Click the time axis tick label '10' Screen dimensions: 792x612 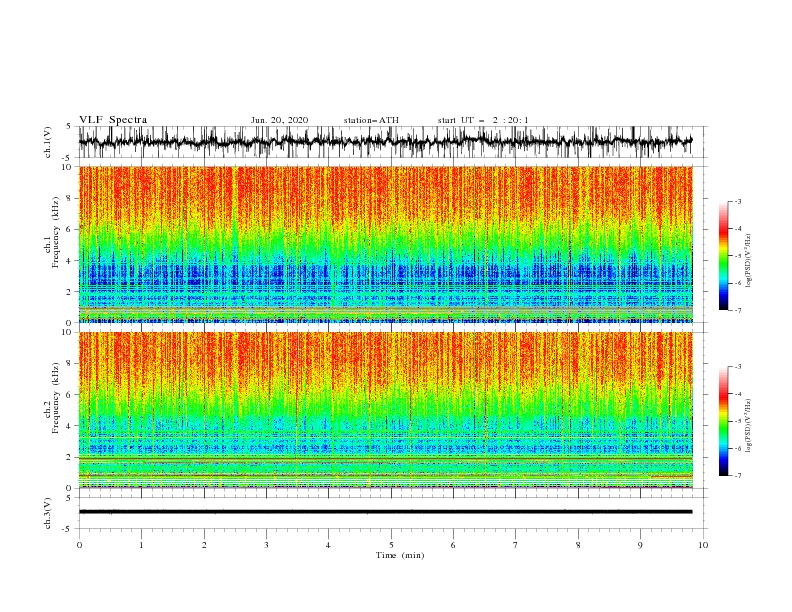pyautogui.click(x=703, y=545)
